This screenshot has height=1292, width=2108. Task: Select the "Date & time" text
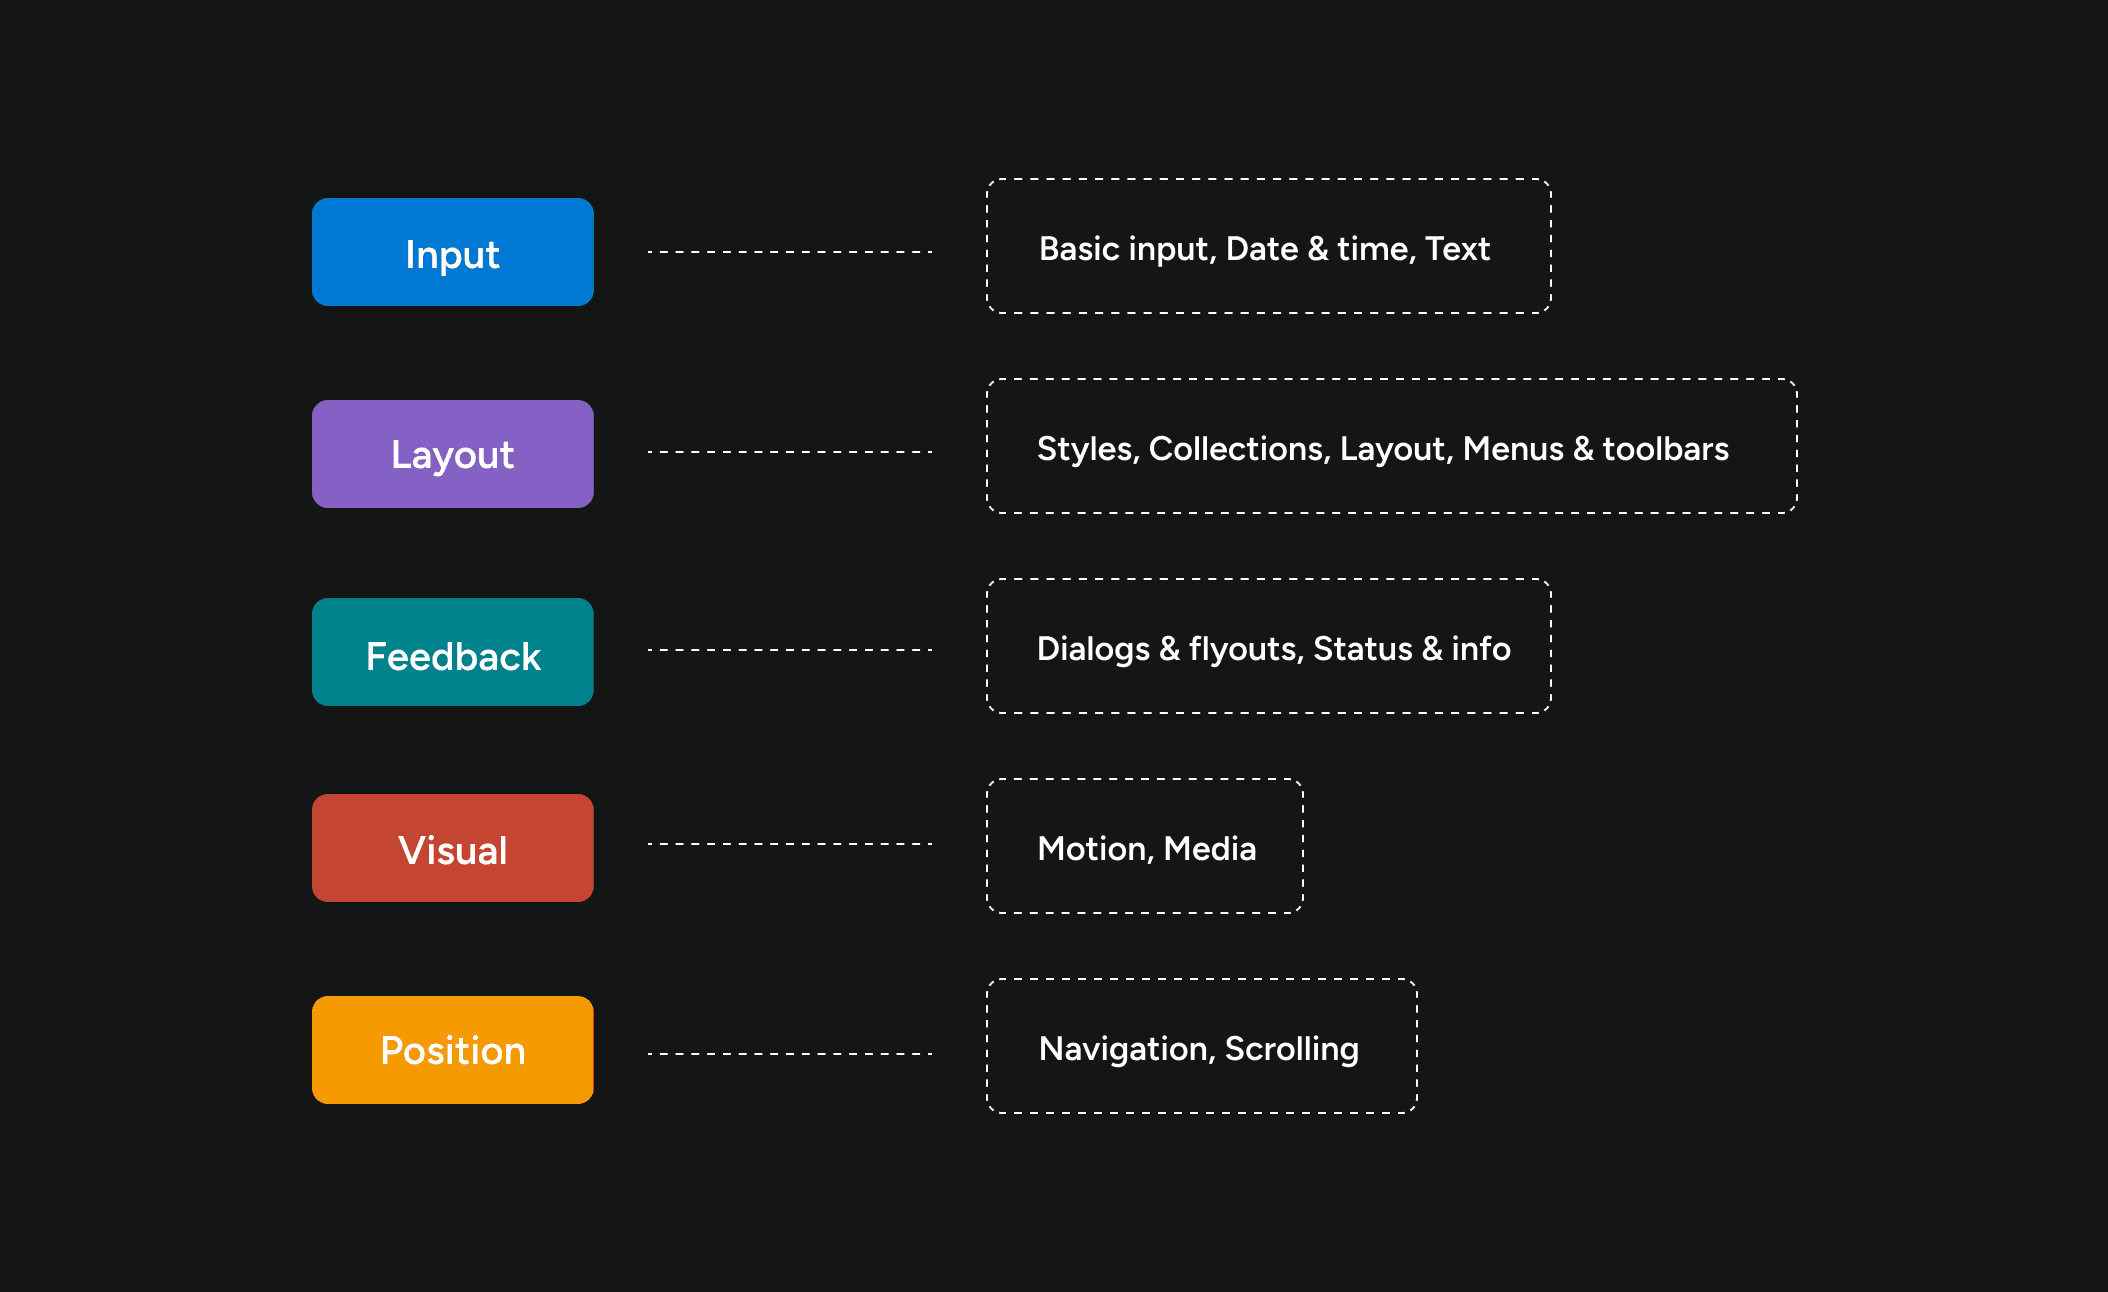click(1318, 249)
